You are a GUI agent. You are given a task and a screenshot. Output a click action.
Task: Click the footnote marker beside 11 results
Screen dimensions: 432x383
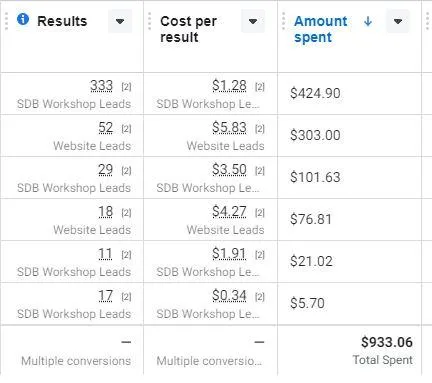126,255
